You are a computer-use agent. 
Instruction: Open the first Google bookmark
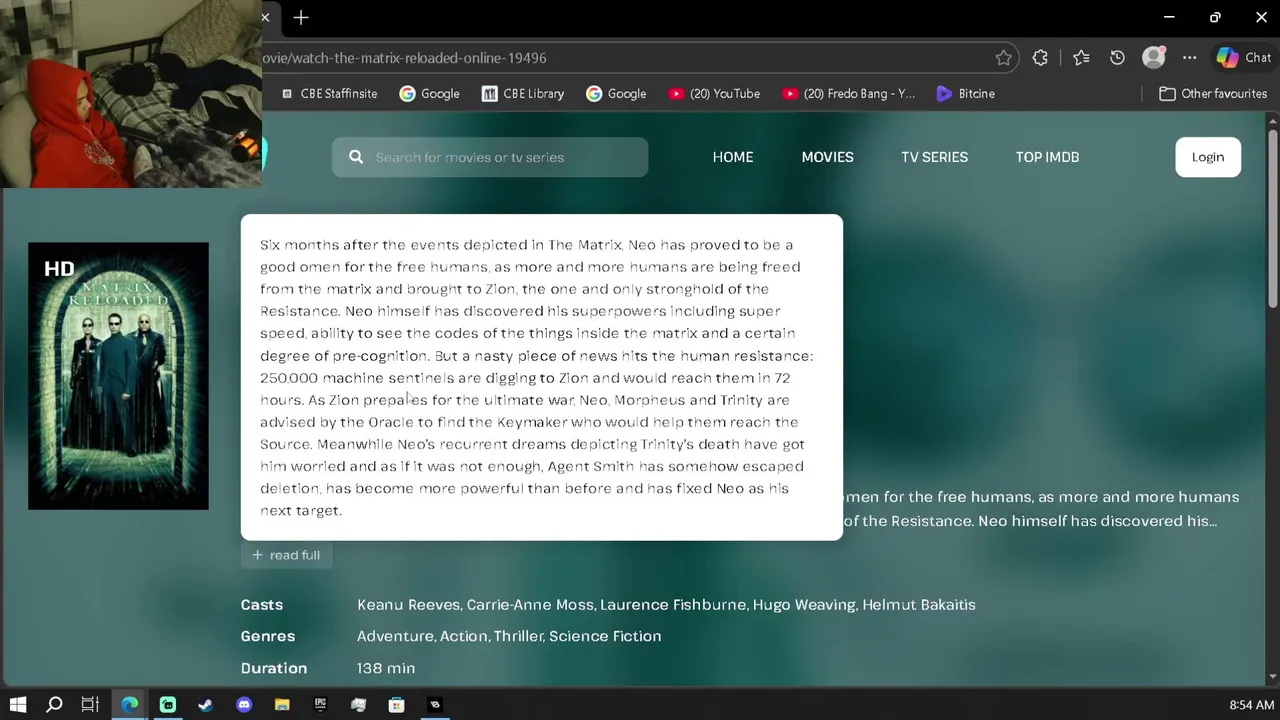click(x=429, y=93)
